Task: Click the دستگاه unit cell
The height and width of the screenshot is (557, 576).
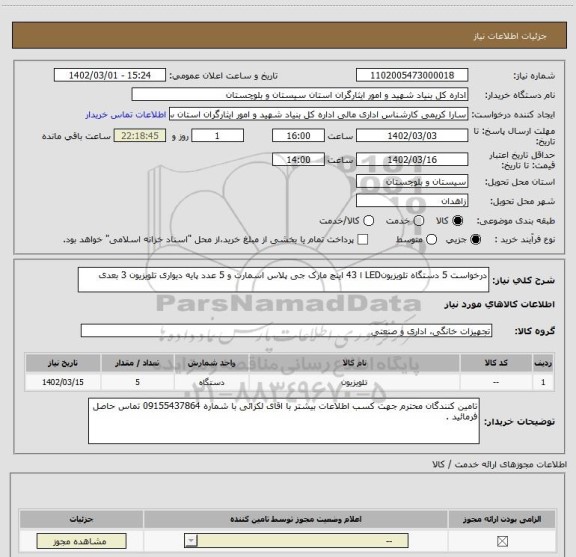Action: coord(212,382)
